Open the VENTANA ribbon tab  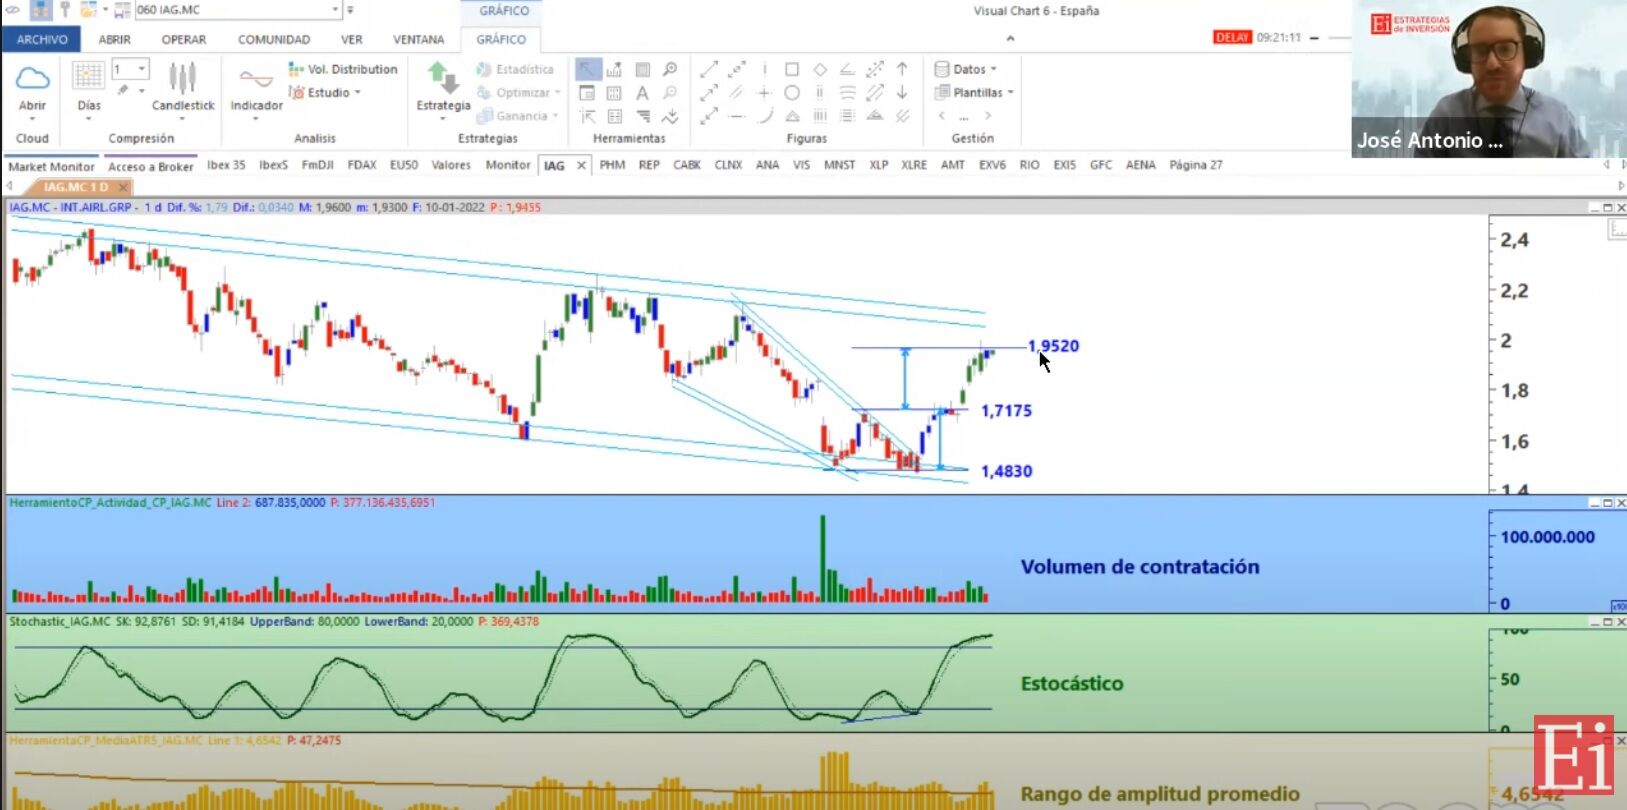click(x=418, y=40)
